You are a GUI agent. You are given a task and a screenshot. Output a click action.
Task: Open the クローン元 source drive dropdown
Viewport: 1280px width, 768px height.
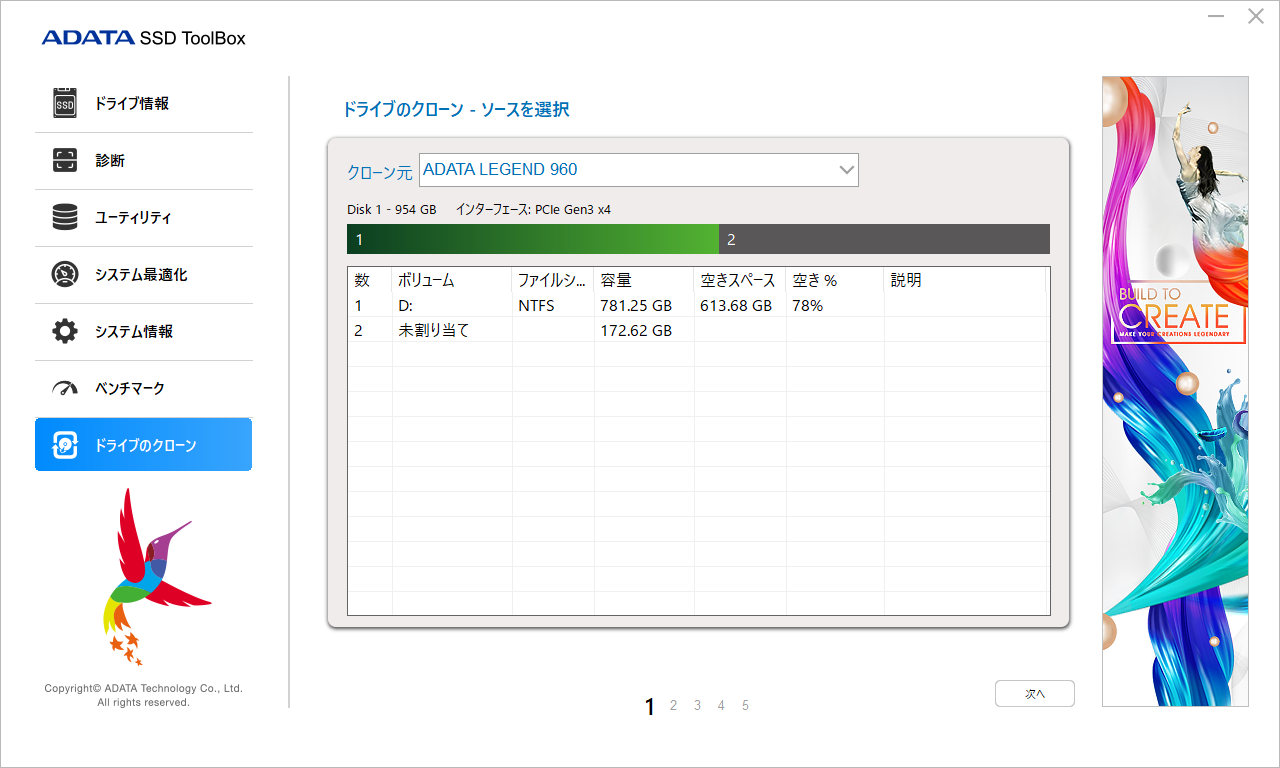[845, 169]
